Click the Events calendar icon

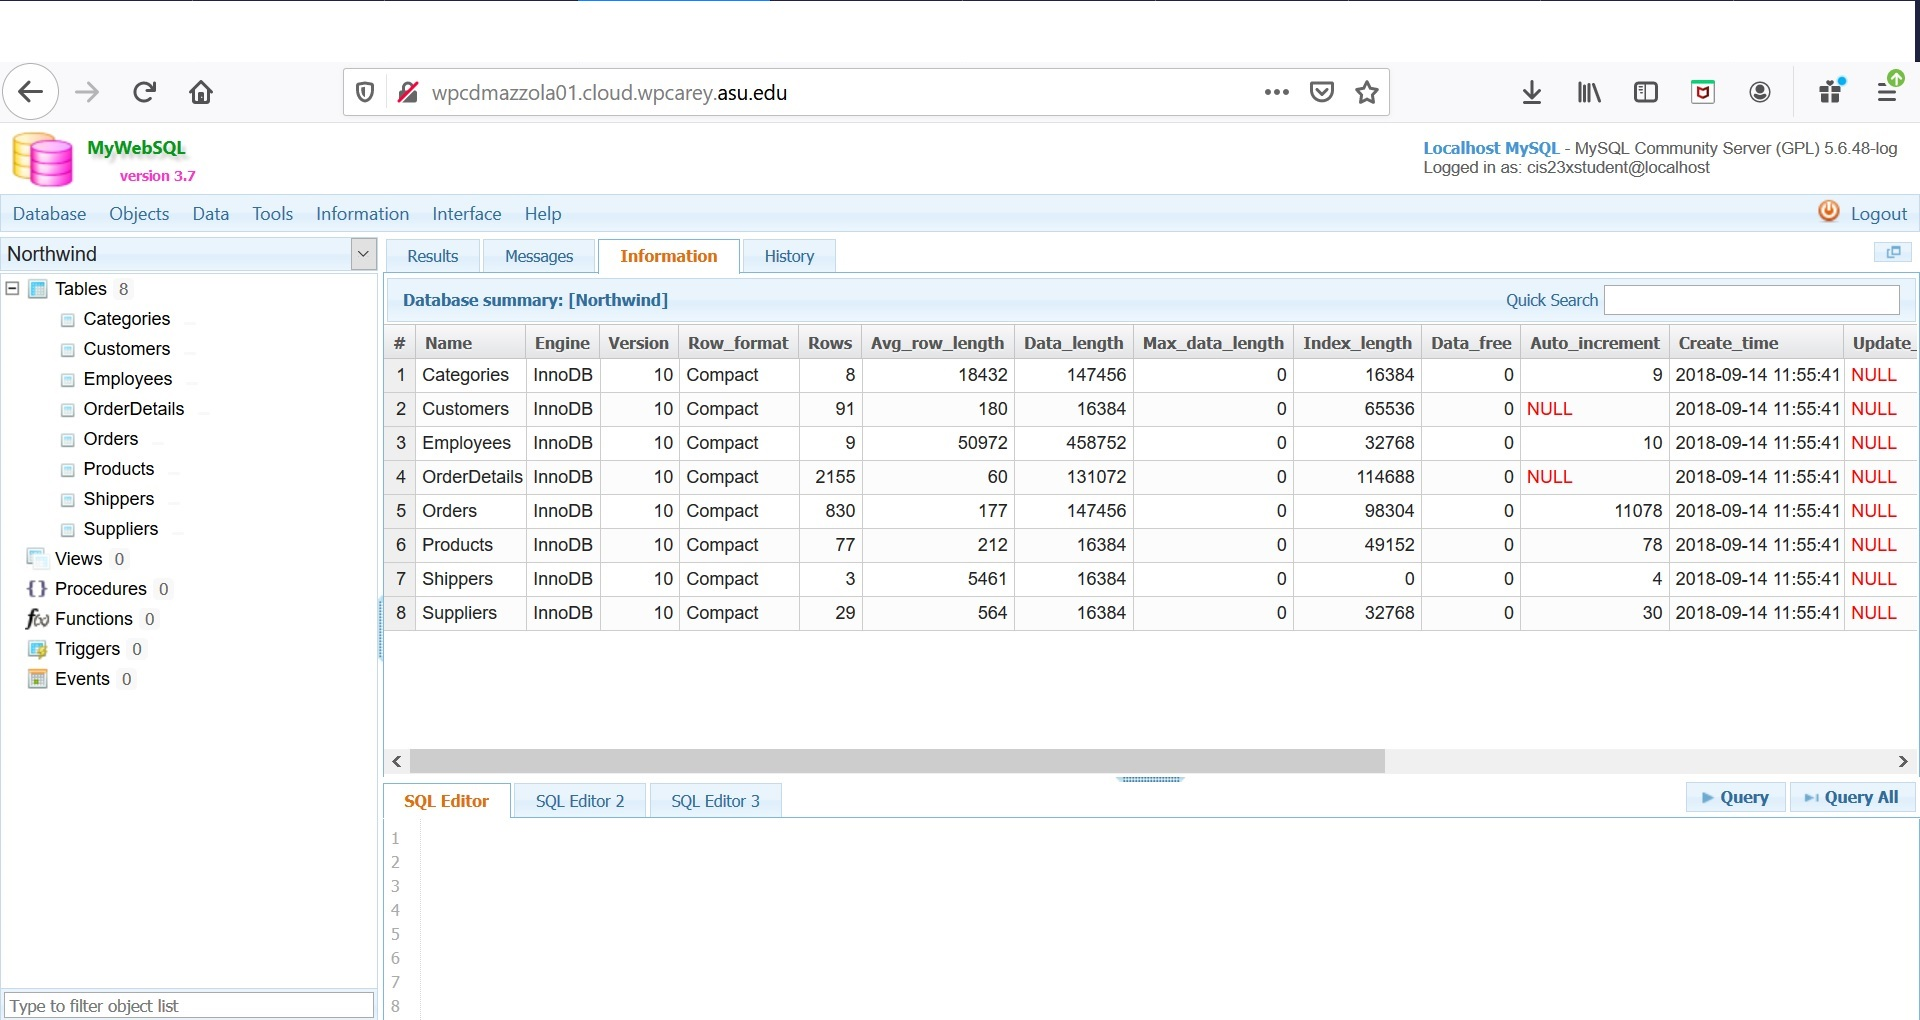tap(37, 679)
